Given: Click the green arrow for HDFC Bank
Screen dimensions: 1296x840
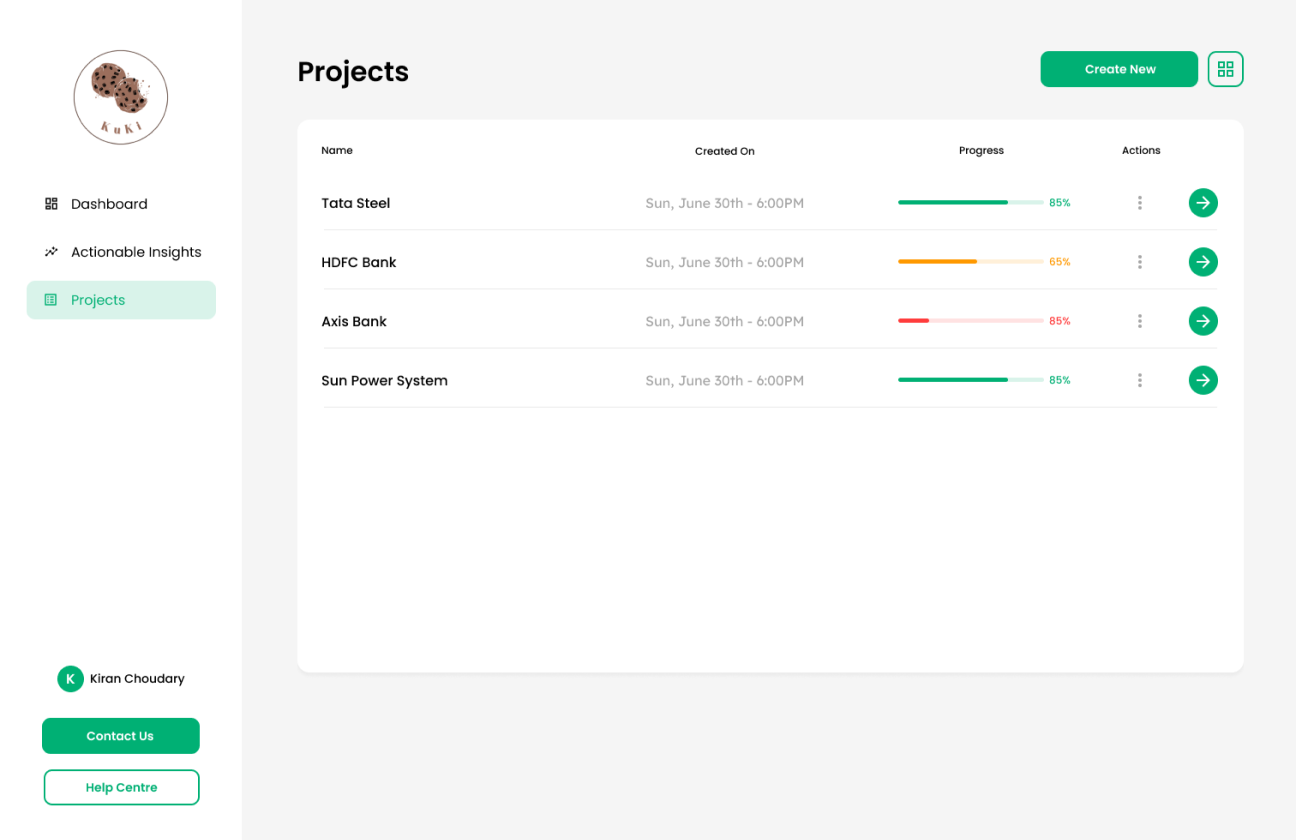Looking at the screenshot, I should pos(1203,262).
